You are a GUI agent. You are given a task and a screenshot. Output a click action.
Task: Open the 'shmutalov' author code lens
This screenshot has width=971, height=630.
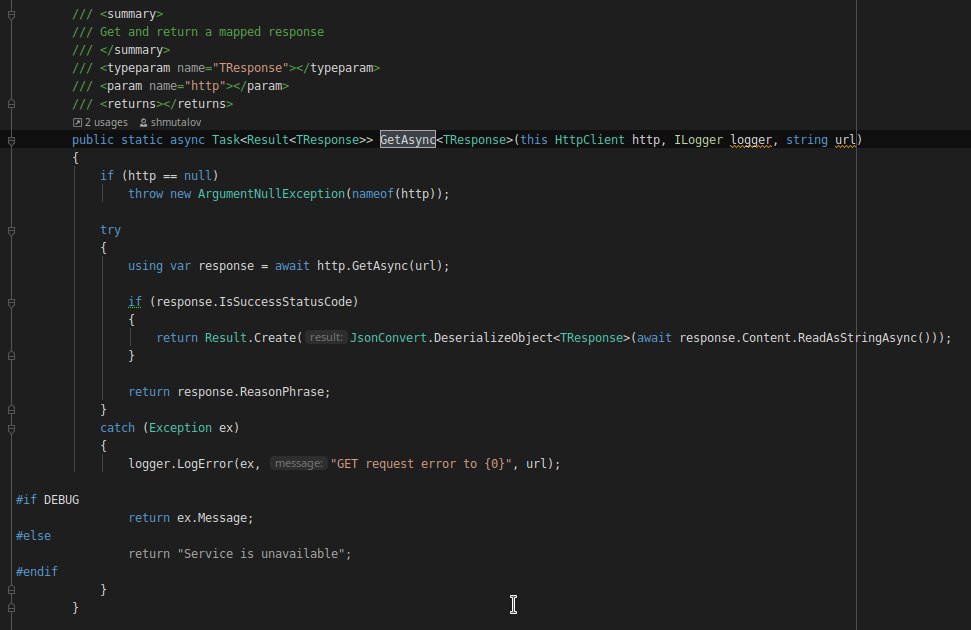[x=170, y=123]
